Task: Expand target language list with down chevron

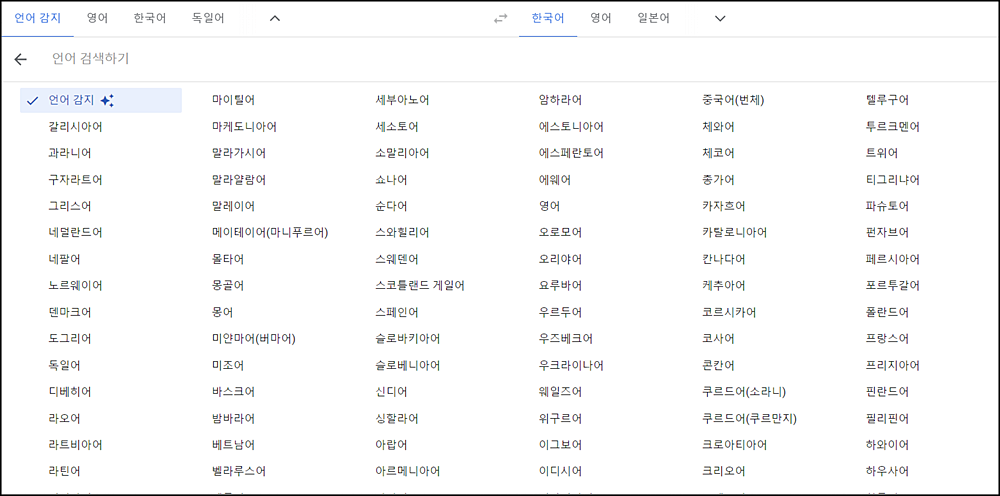Action: click(x=720, y=18)
